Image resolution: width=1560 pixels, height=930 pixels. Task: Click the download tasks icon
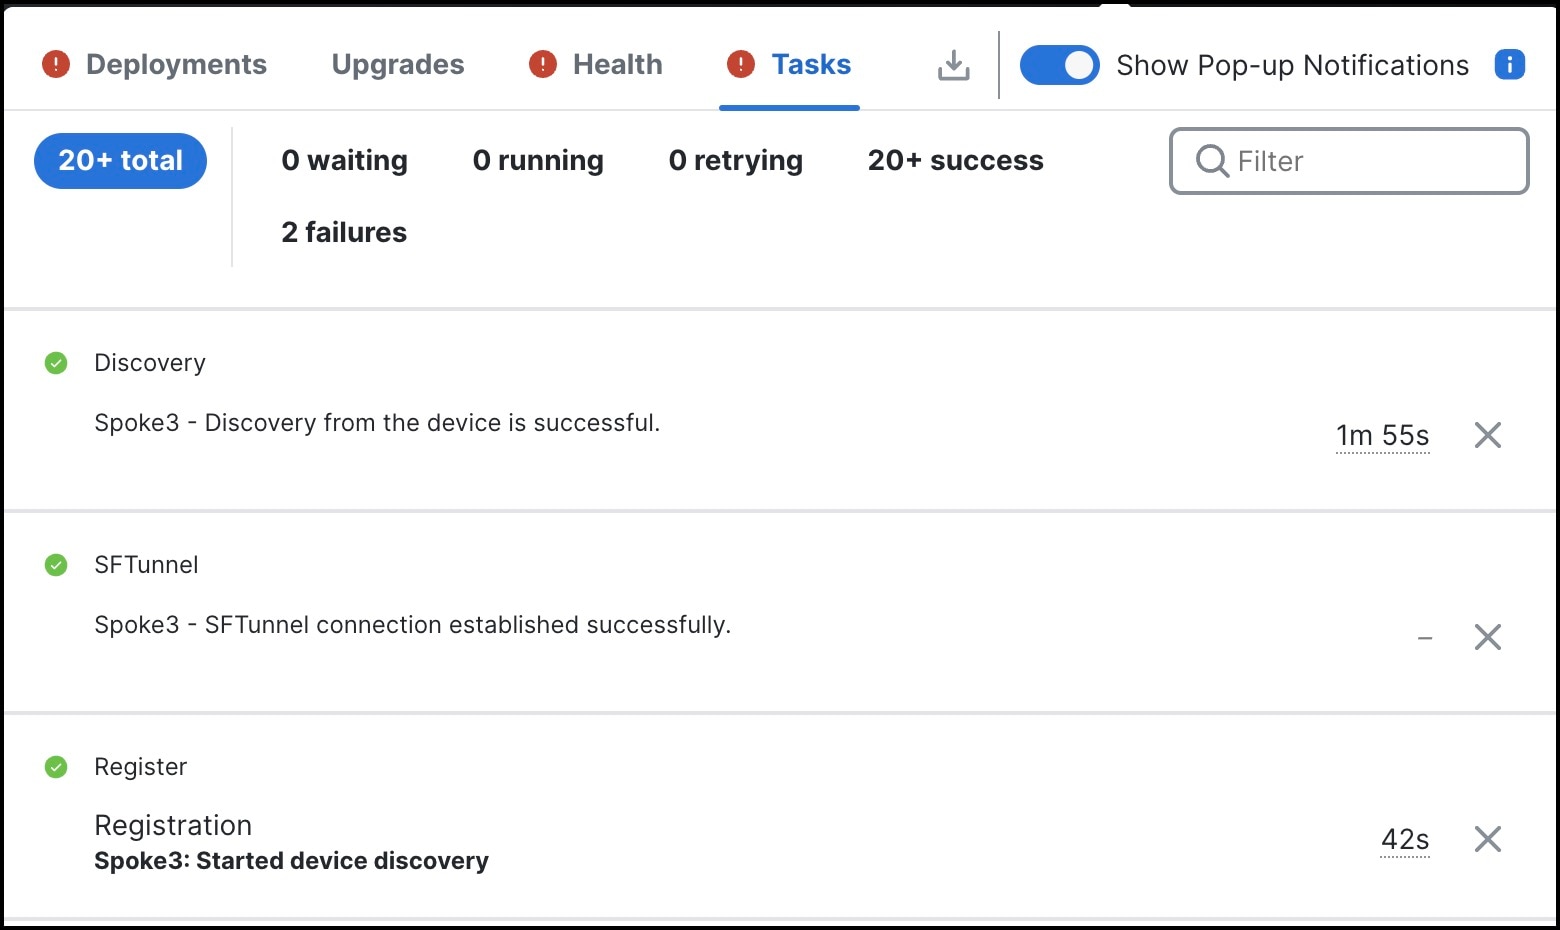952,64
